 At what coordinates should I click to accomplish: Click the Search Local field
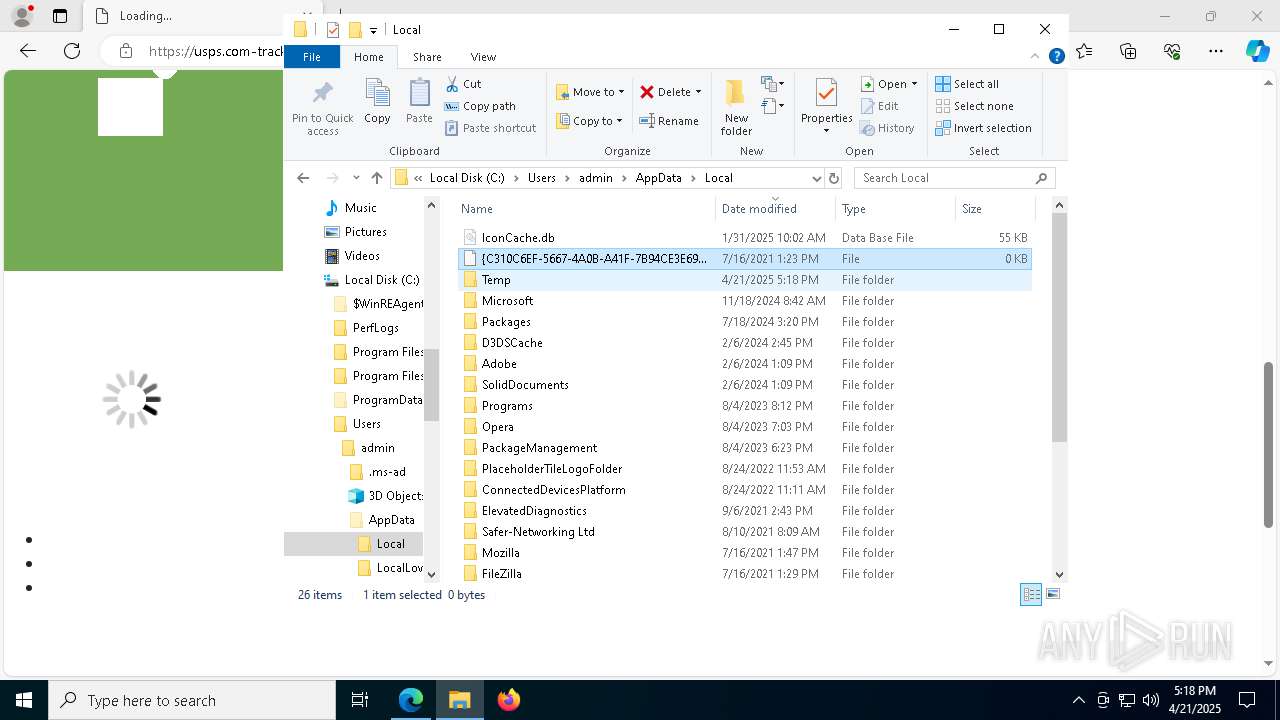(x=954, y=178)
